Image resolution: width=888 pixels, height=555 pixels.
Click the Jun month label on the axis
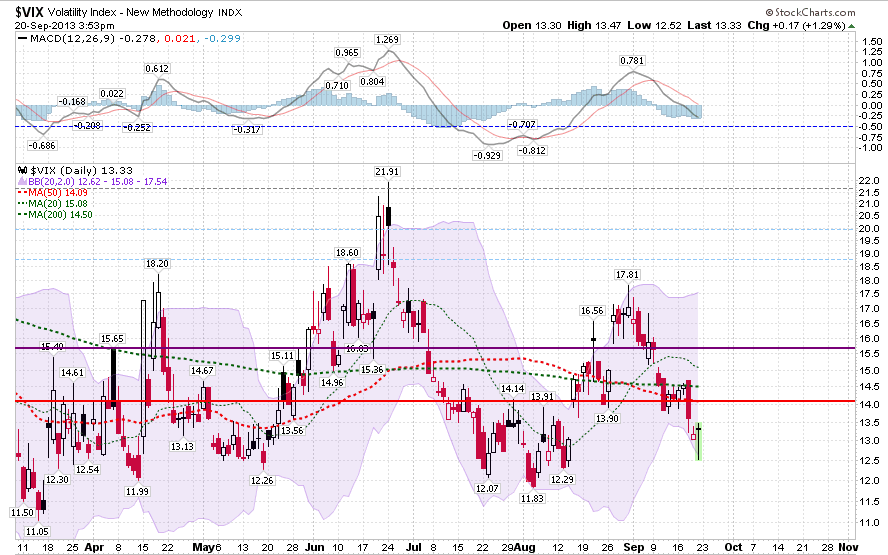tap(314, 547)
